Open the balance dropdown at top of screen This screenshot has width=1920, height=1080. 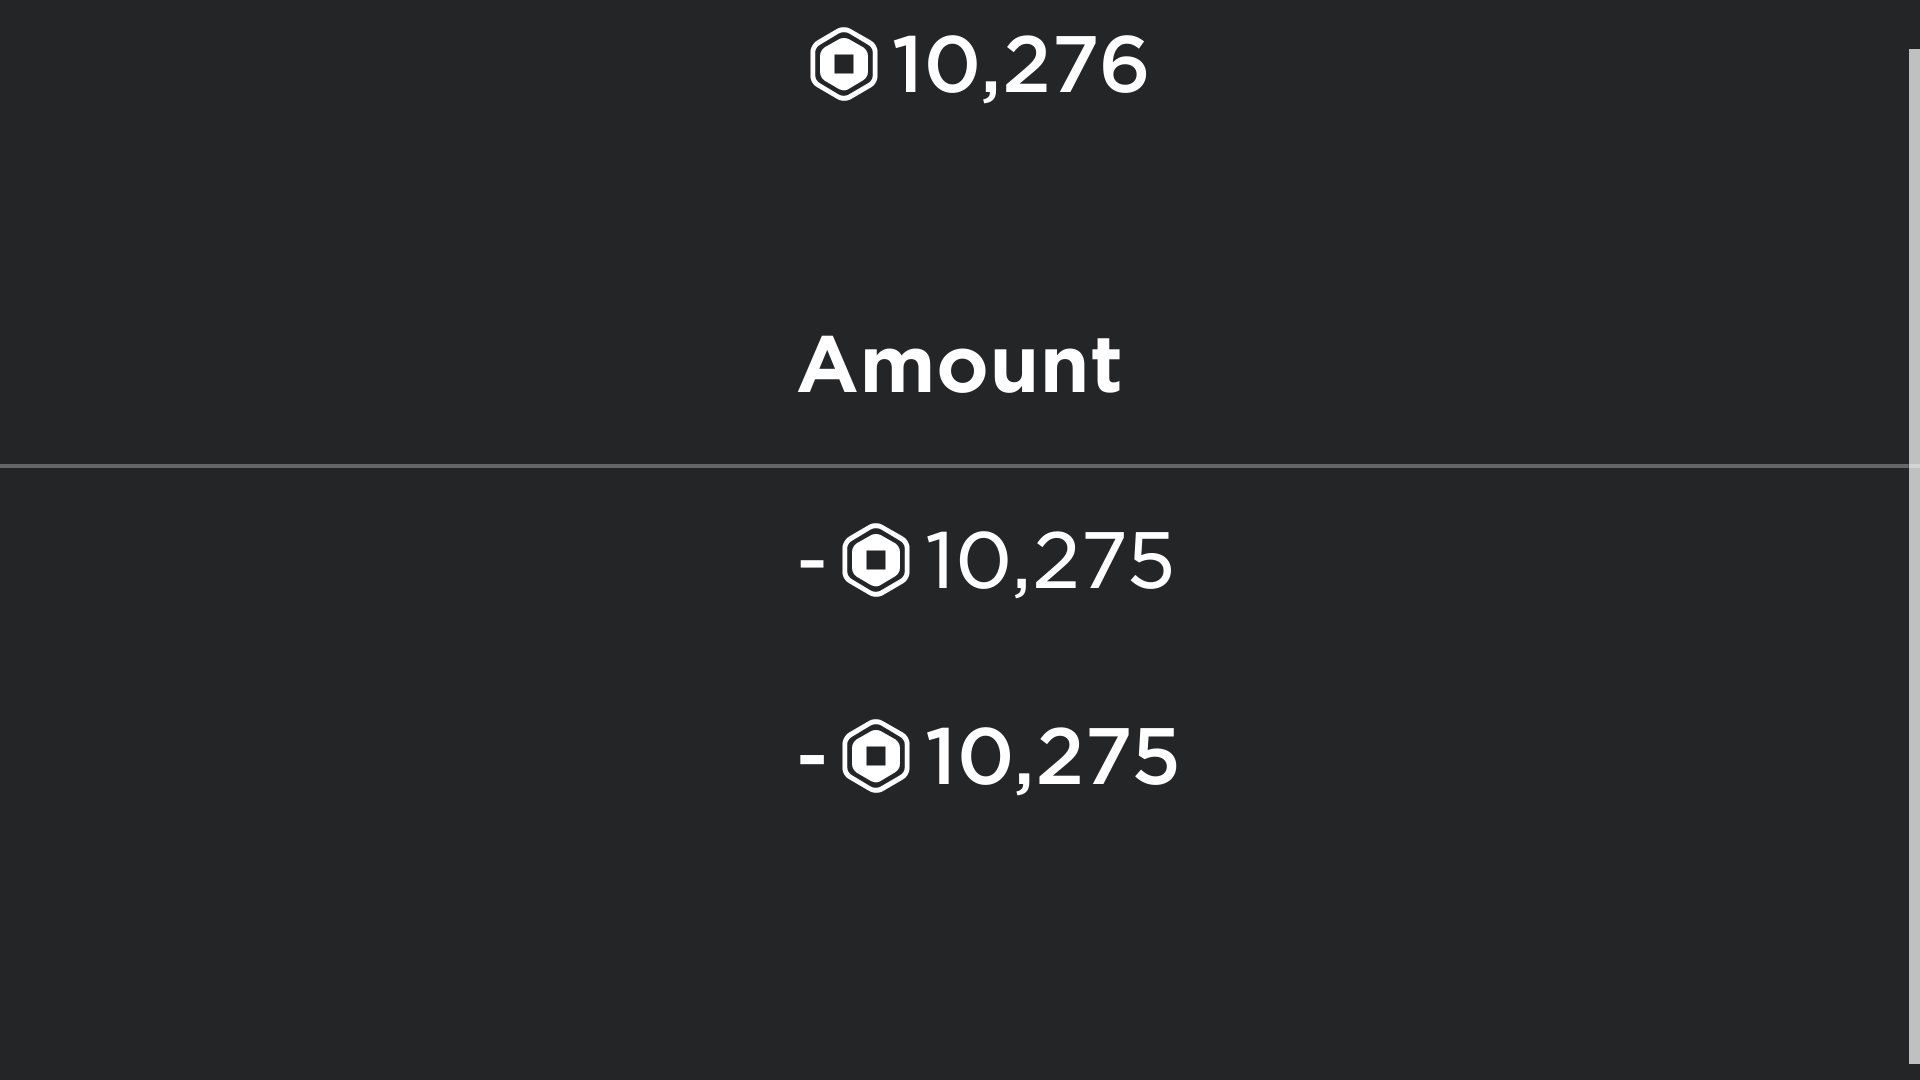[975, 65]
